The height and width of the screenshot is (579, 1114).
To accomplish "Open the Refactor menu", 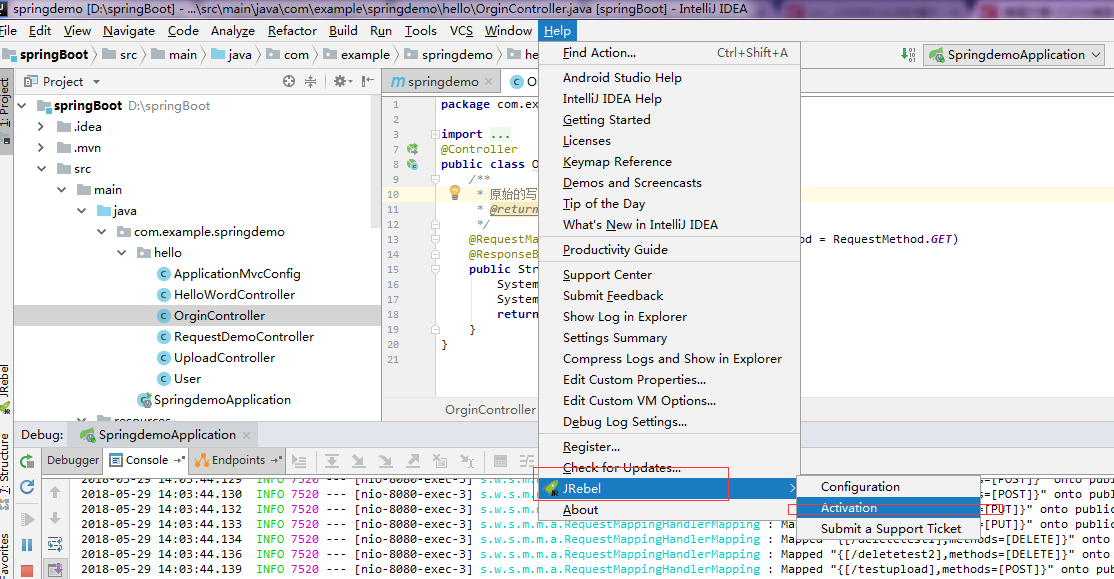I will (x=292, y=31).
